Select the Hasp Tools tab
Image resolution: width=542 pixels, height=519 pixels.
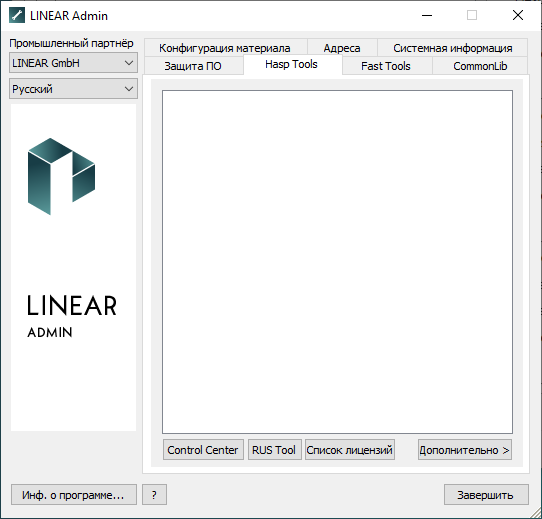[x=292, y=64]
